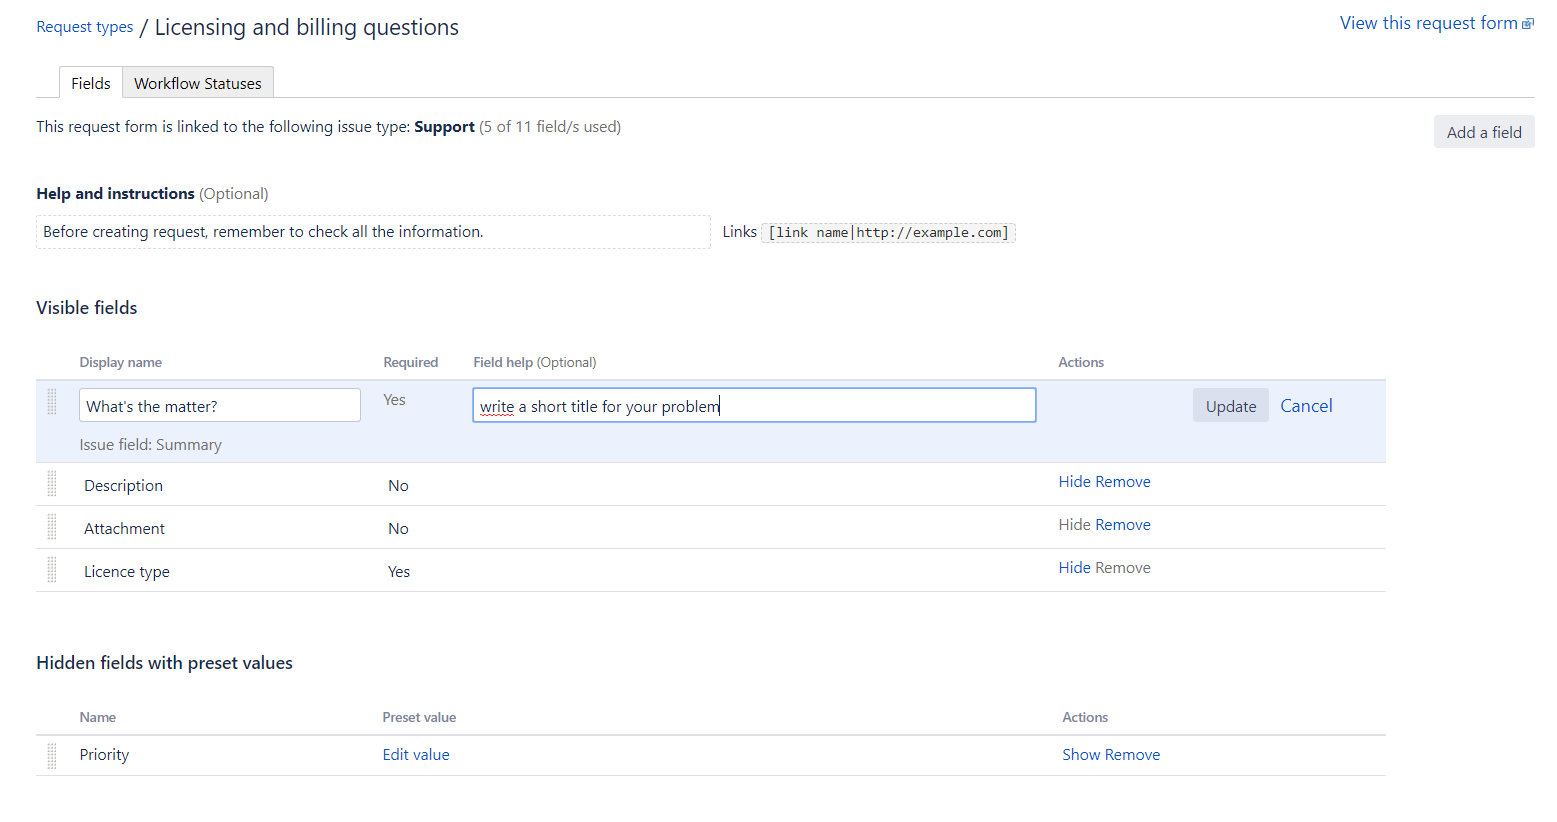Click Required value Yes in Licence type row
Image resolution: width=1557 pixels, height=822 pixels.
399,572
